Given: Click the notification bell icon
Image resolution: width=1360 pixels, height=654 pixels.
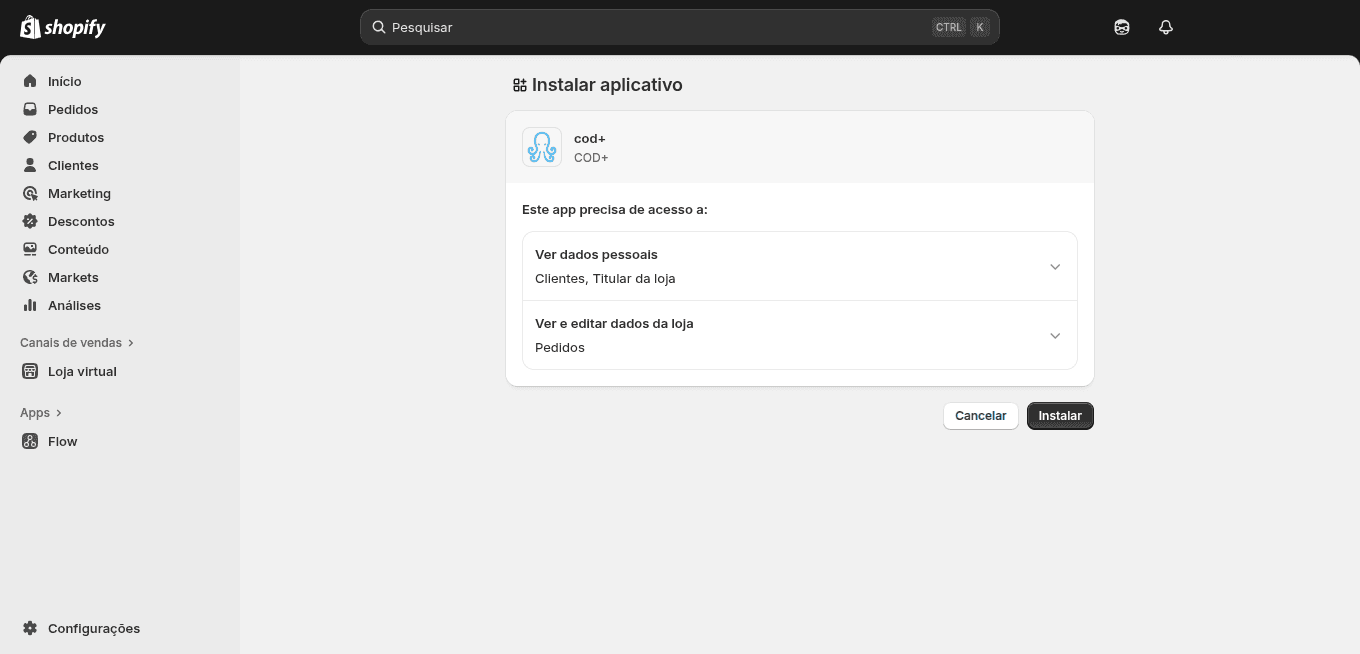Looking at the screenshot, I should 1165,27.
